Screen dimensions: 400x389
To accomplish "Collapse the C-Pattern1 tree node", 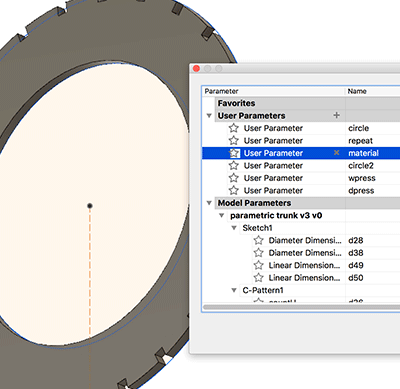I will tap(234, 290).
